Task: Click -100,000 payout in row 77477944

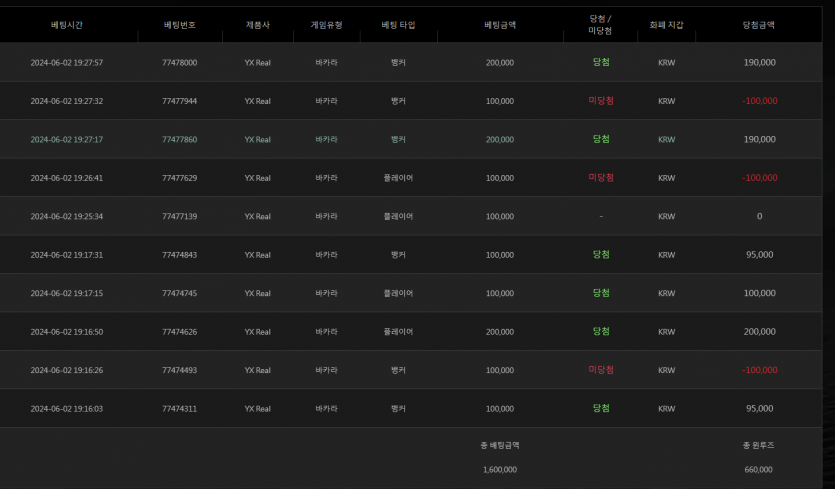Action: tap(759, 101)
